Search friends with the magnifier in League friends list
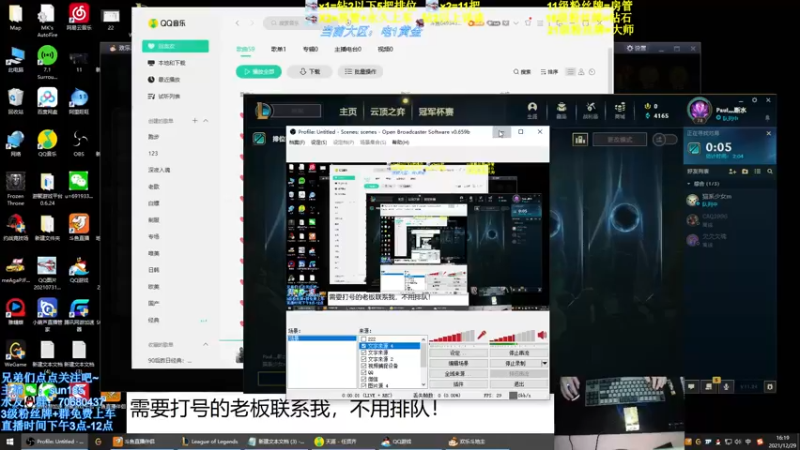This screenshot has width=800, height=450. [x=770, y=171]
